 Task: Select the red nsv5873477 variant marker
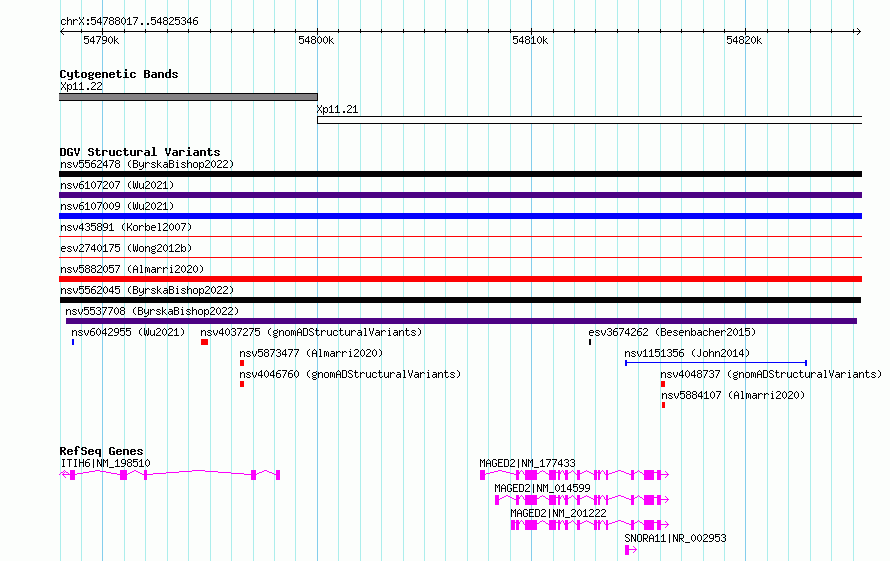point(242,363)
